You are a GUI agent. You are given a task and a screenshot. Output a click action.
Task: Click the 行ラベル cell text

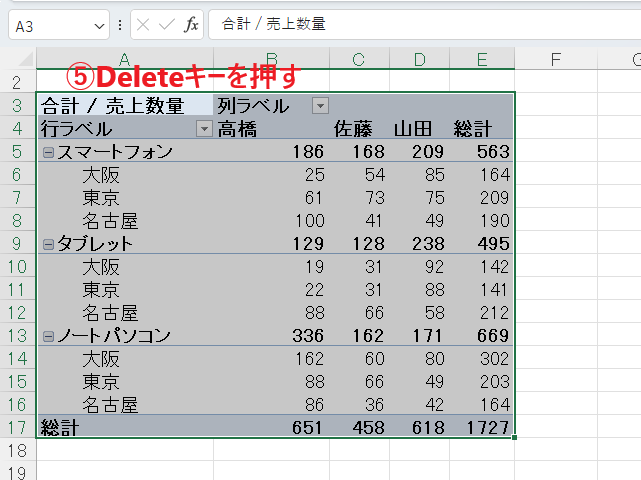tap(76, 129)
